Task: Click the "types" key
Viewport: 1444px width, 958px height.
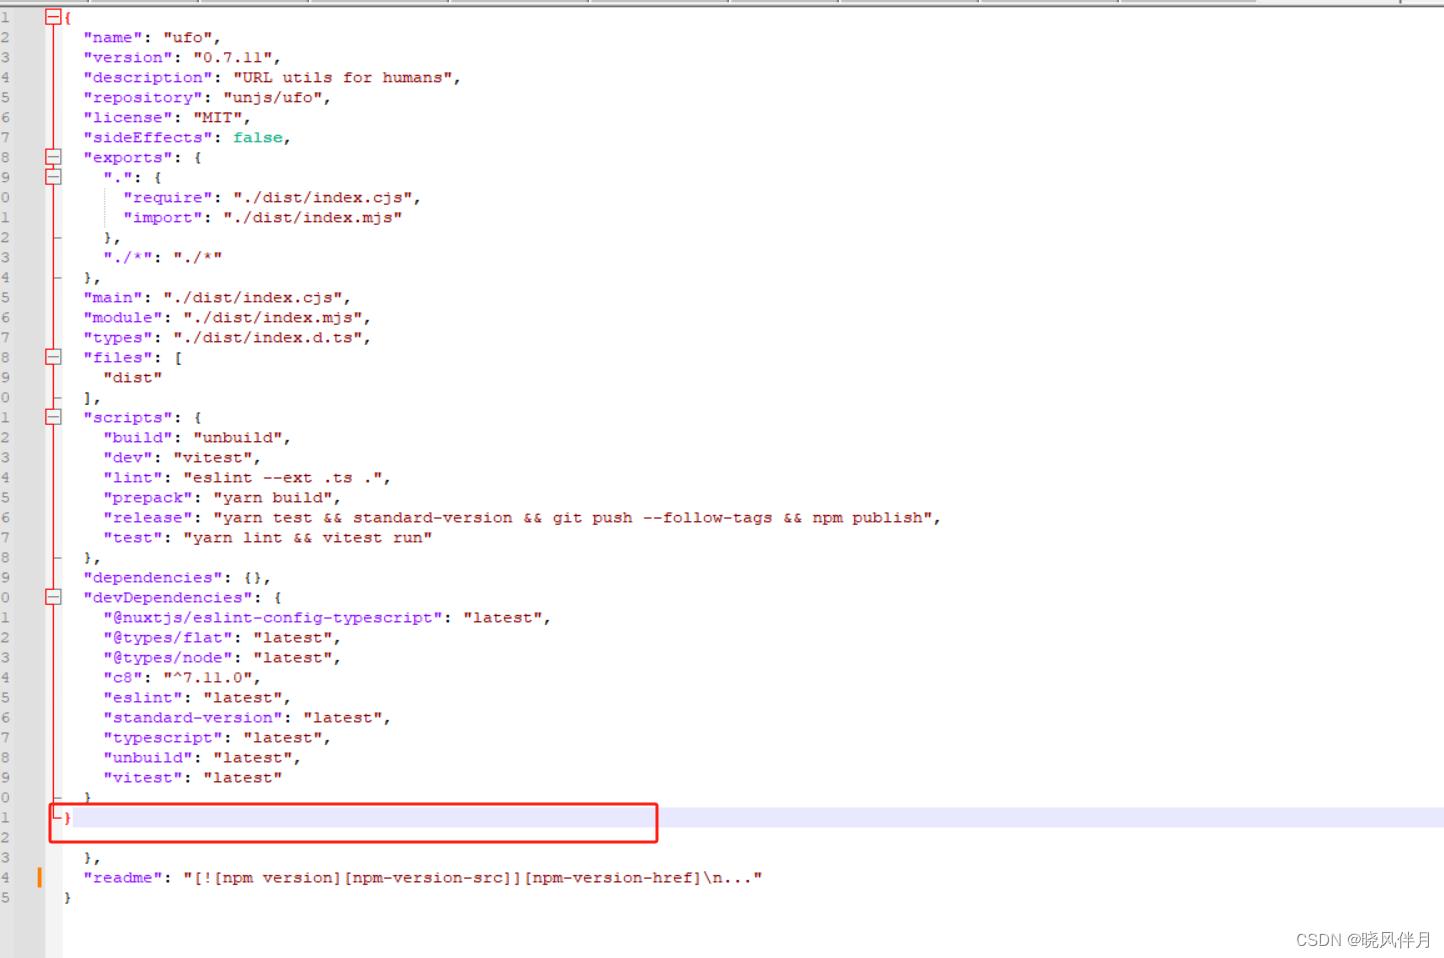Action: (x=118, y=338)
